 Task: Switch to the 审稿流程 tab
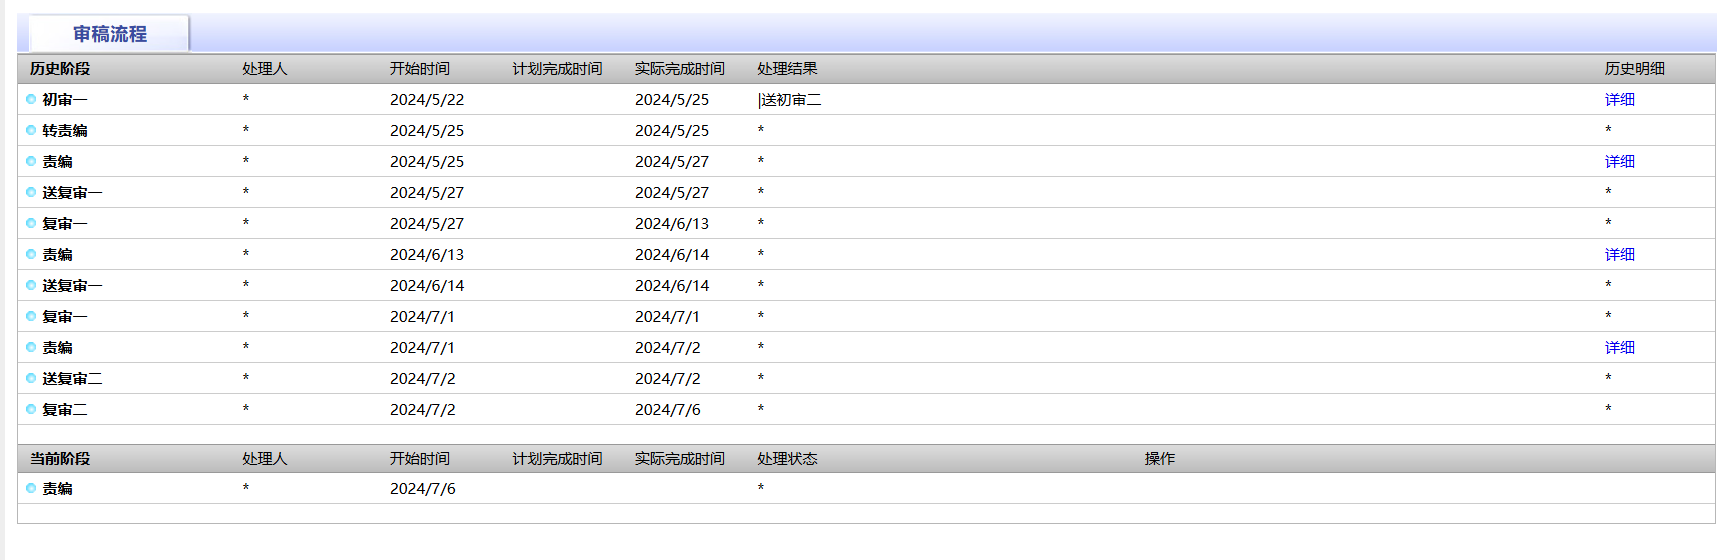click(x=109, y=34)
